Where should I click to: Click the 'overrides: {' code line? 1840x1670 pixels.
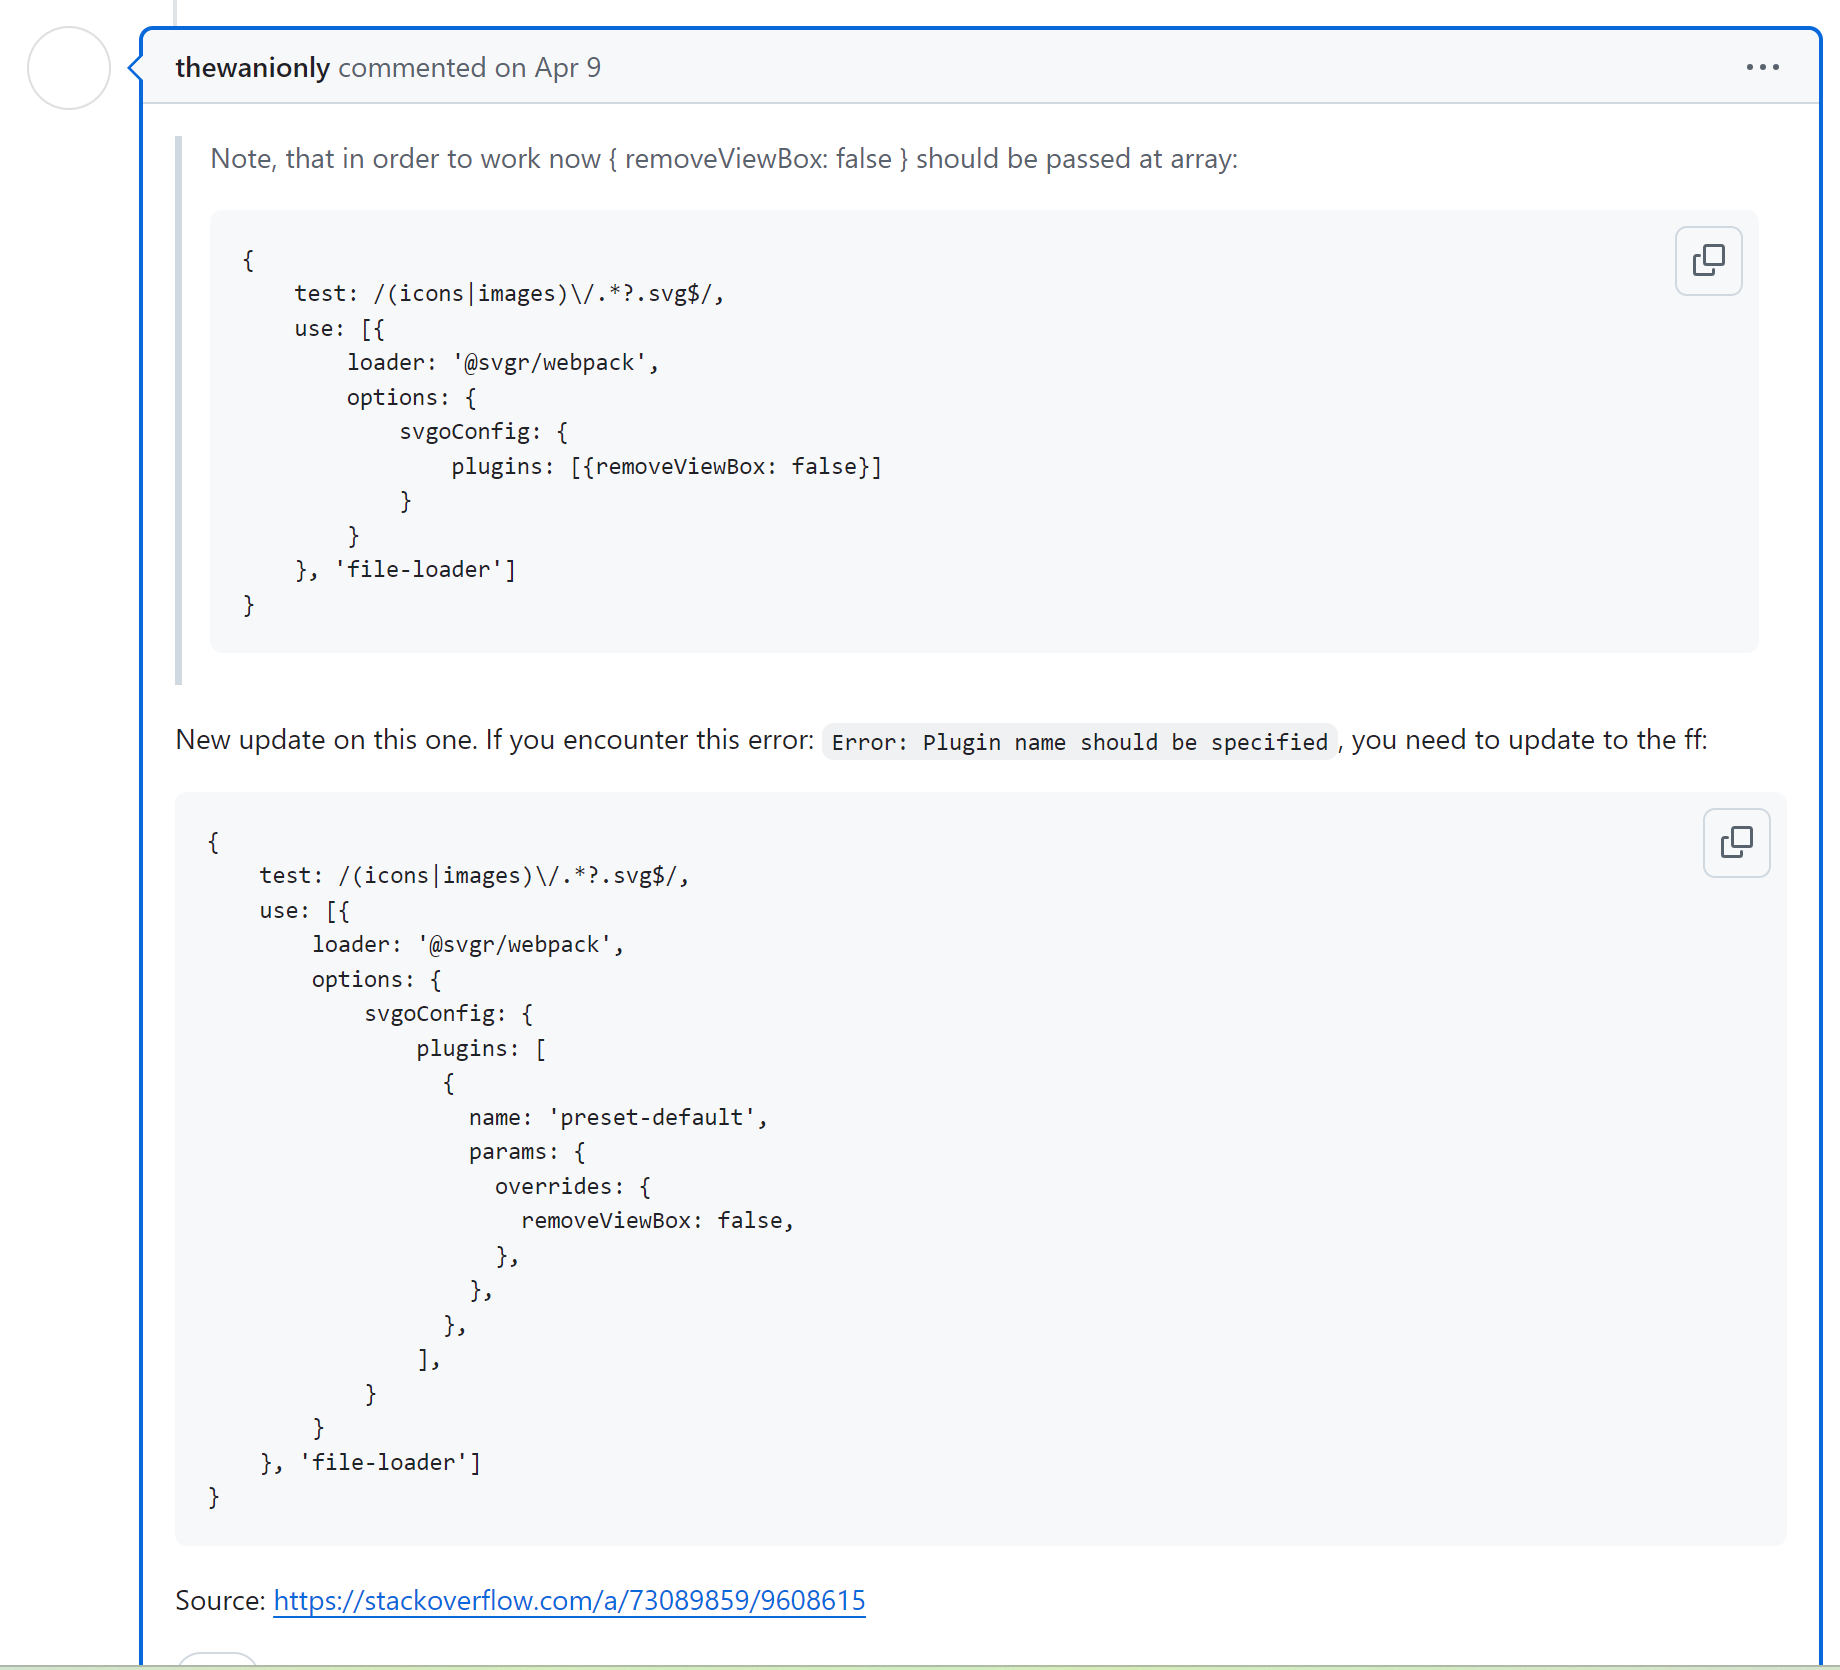coord(572,1186)
